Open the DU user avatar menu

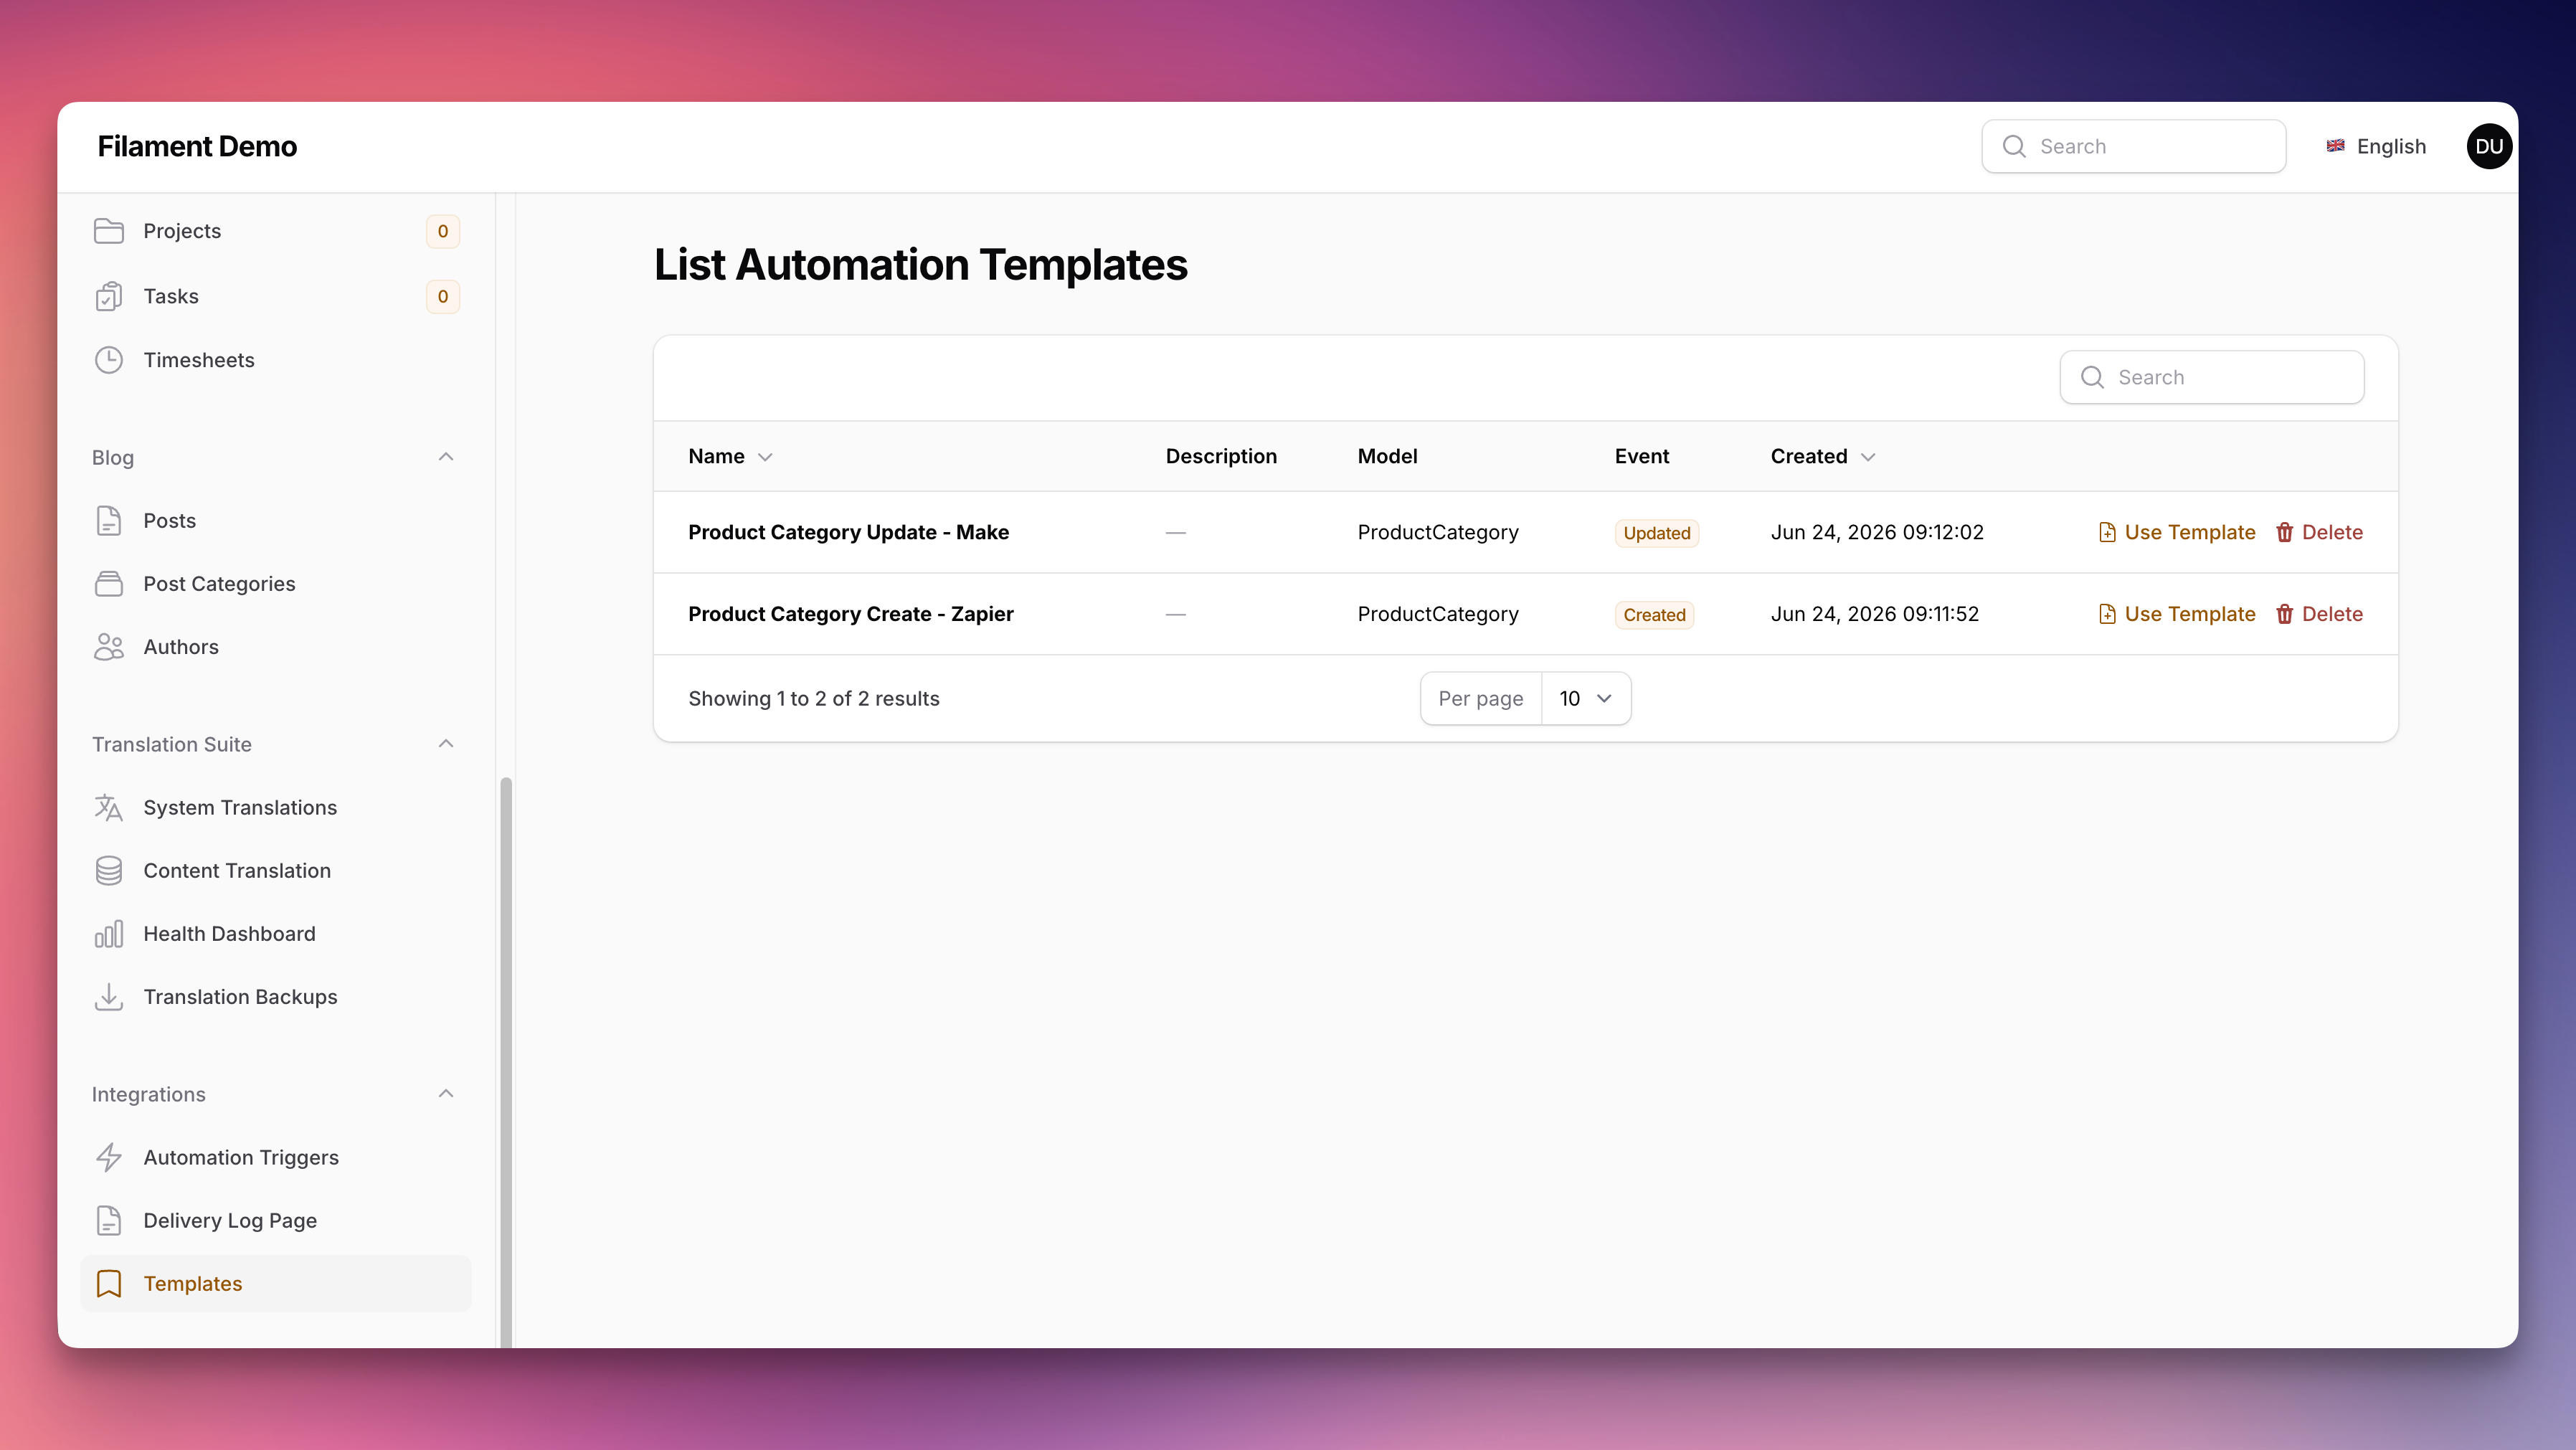(x=2489, y=146)
